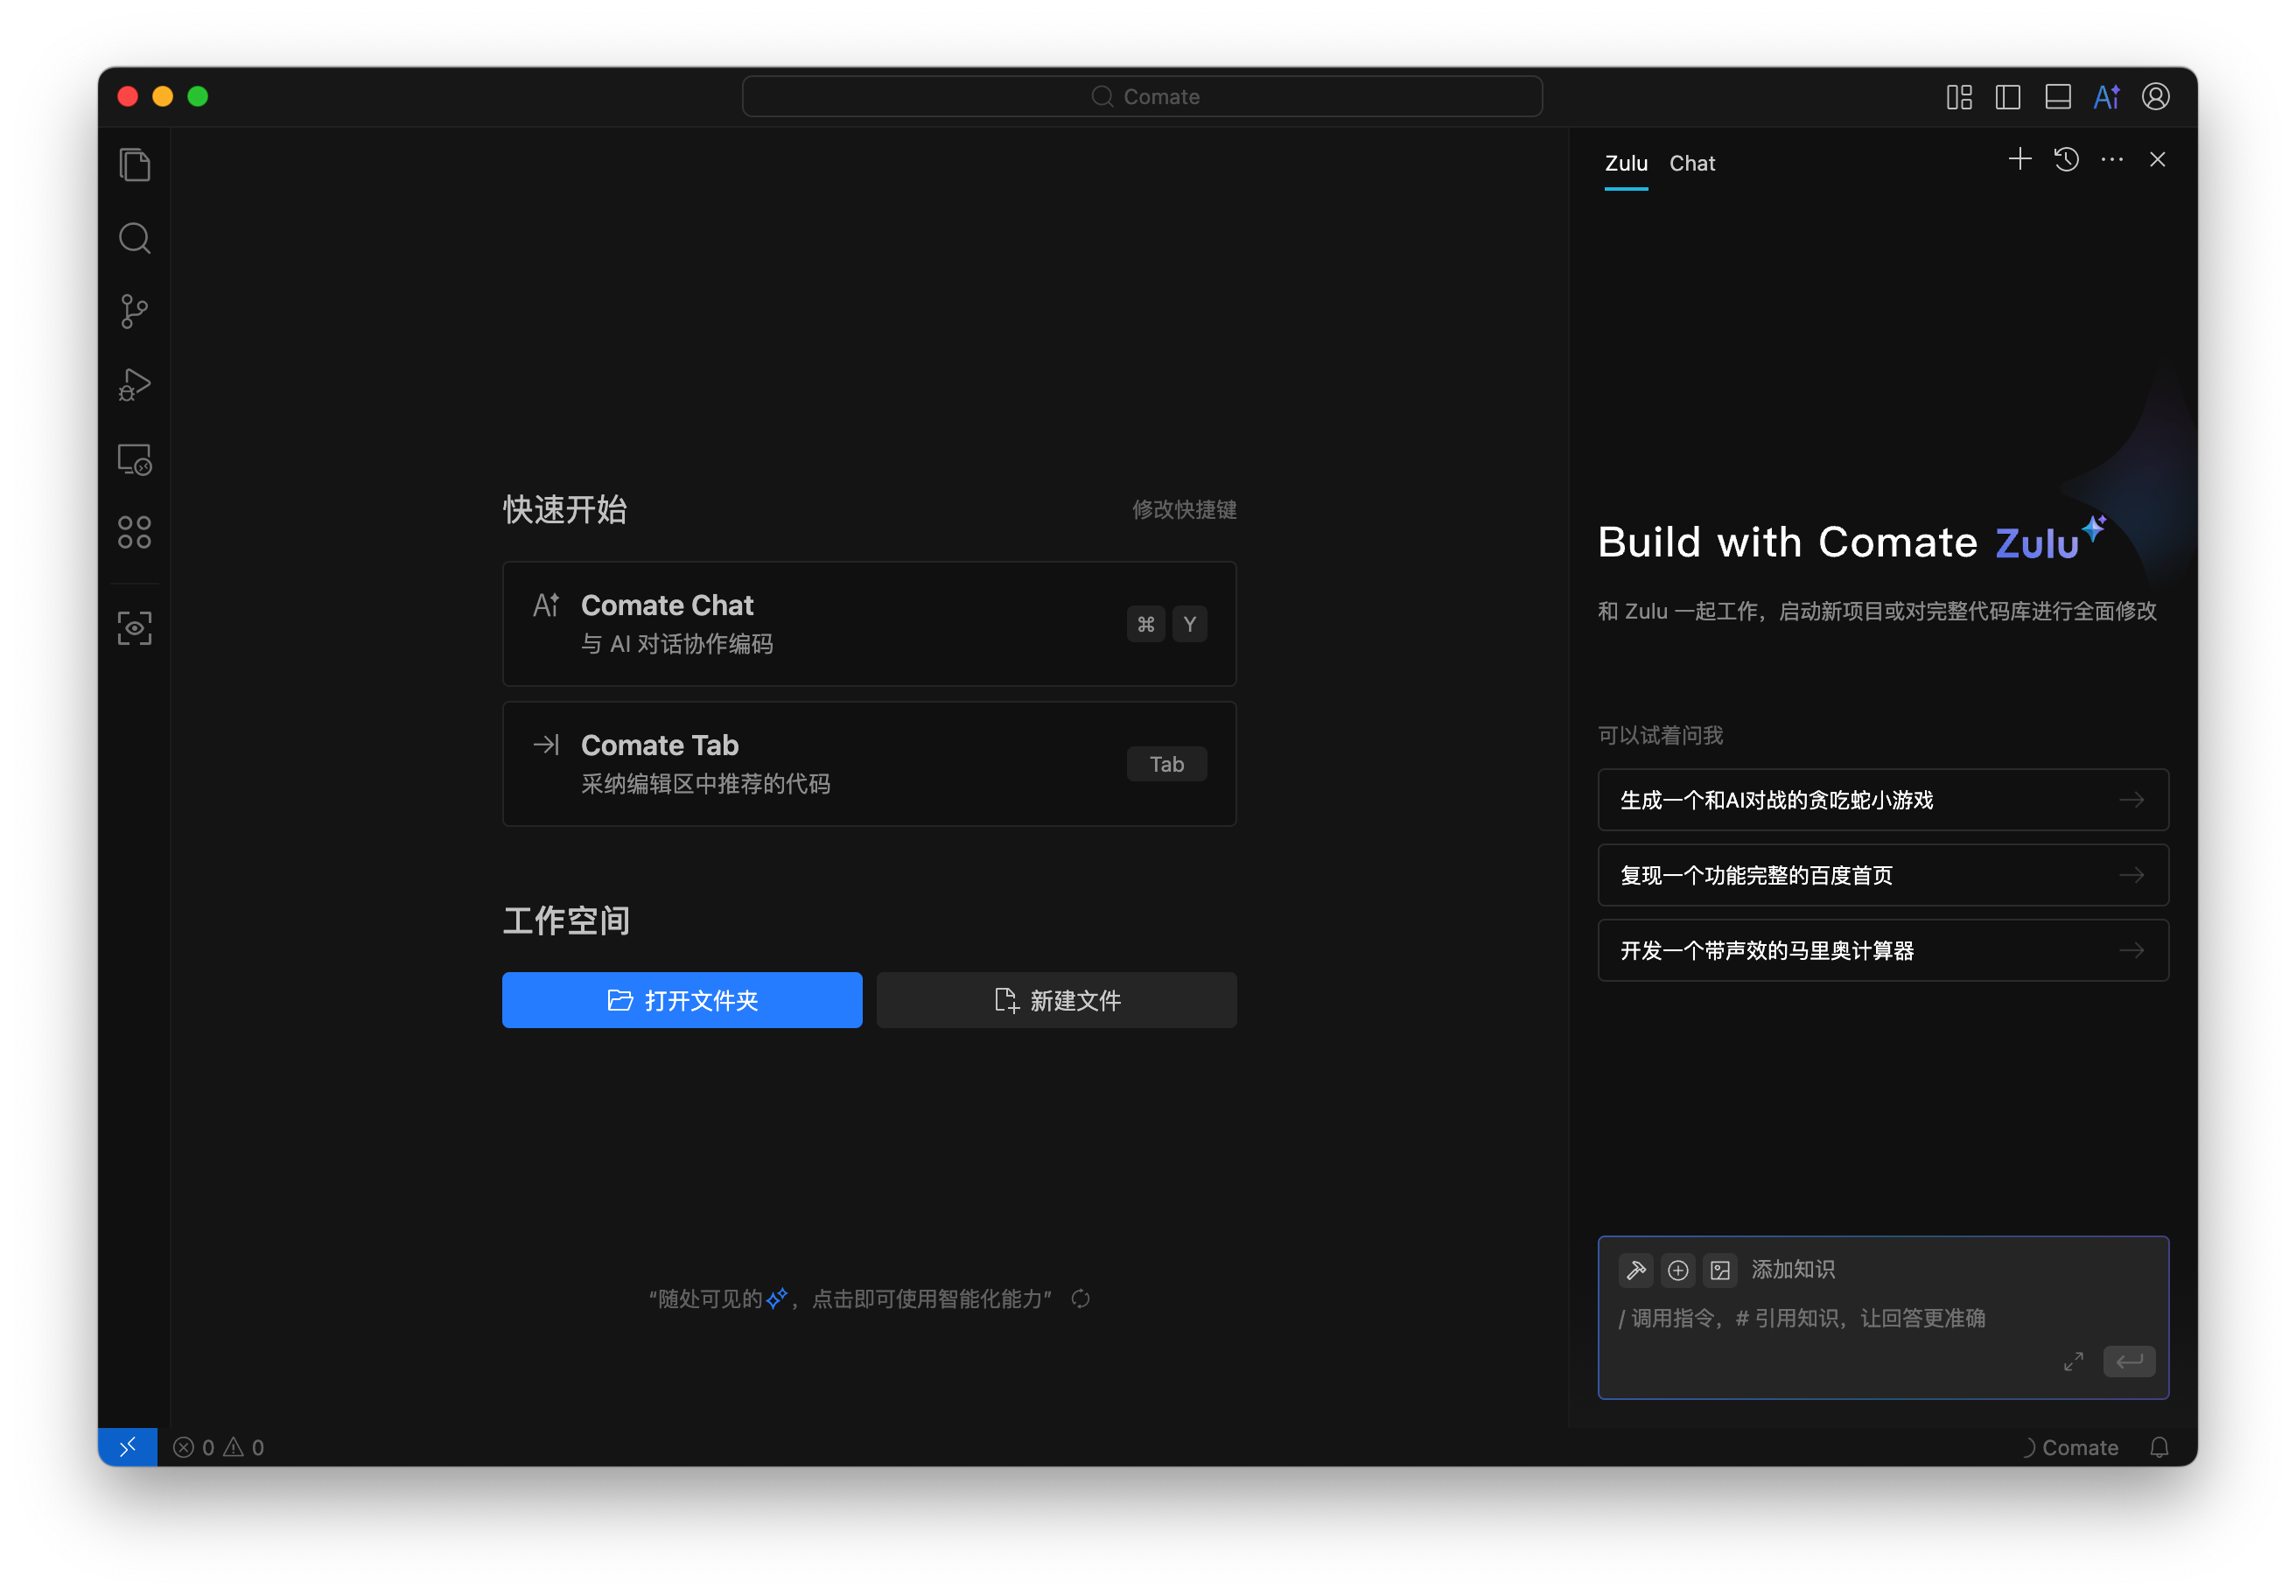Open the eye-scan preview icon in sidebar
Screen dimensions: 2296x1596
pyautogui.click(x=134, y=628)
